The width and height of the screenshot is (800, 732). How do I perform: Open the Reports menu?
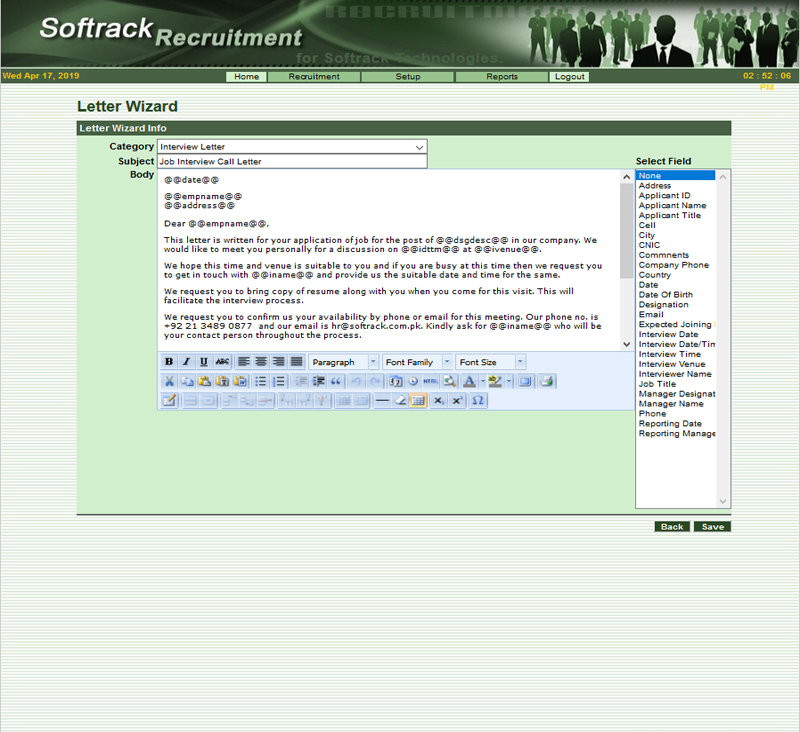click(502, 77)
